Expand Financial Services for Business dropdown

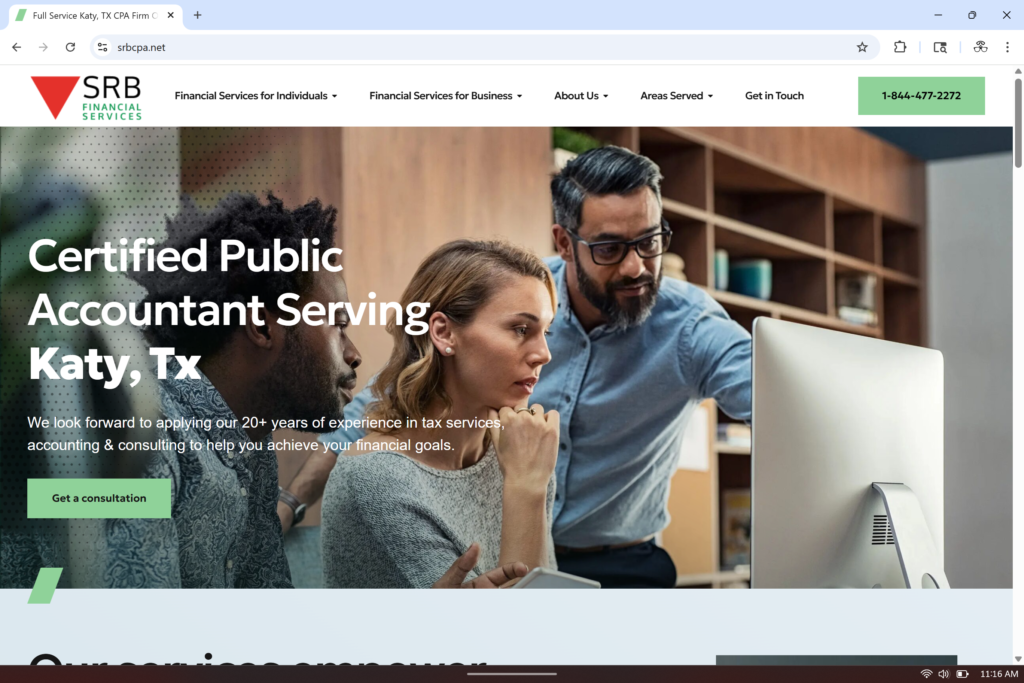[445, 96]
